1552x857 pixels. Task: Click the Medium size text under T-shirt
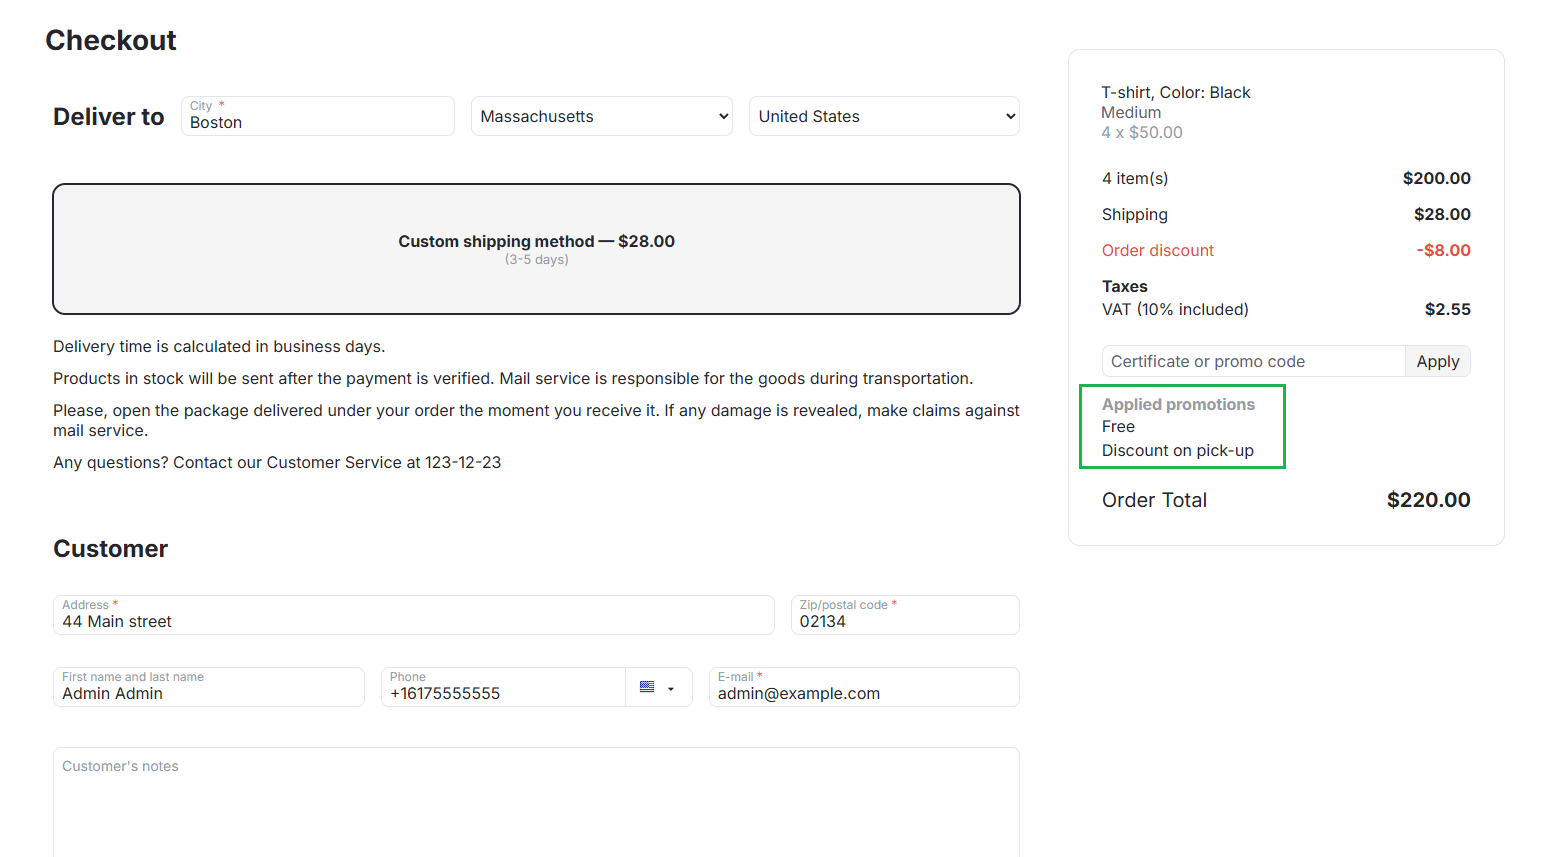click(1131, 112)
